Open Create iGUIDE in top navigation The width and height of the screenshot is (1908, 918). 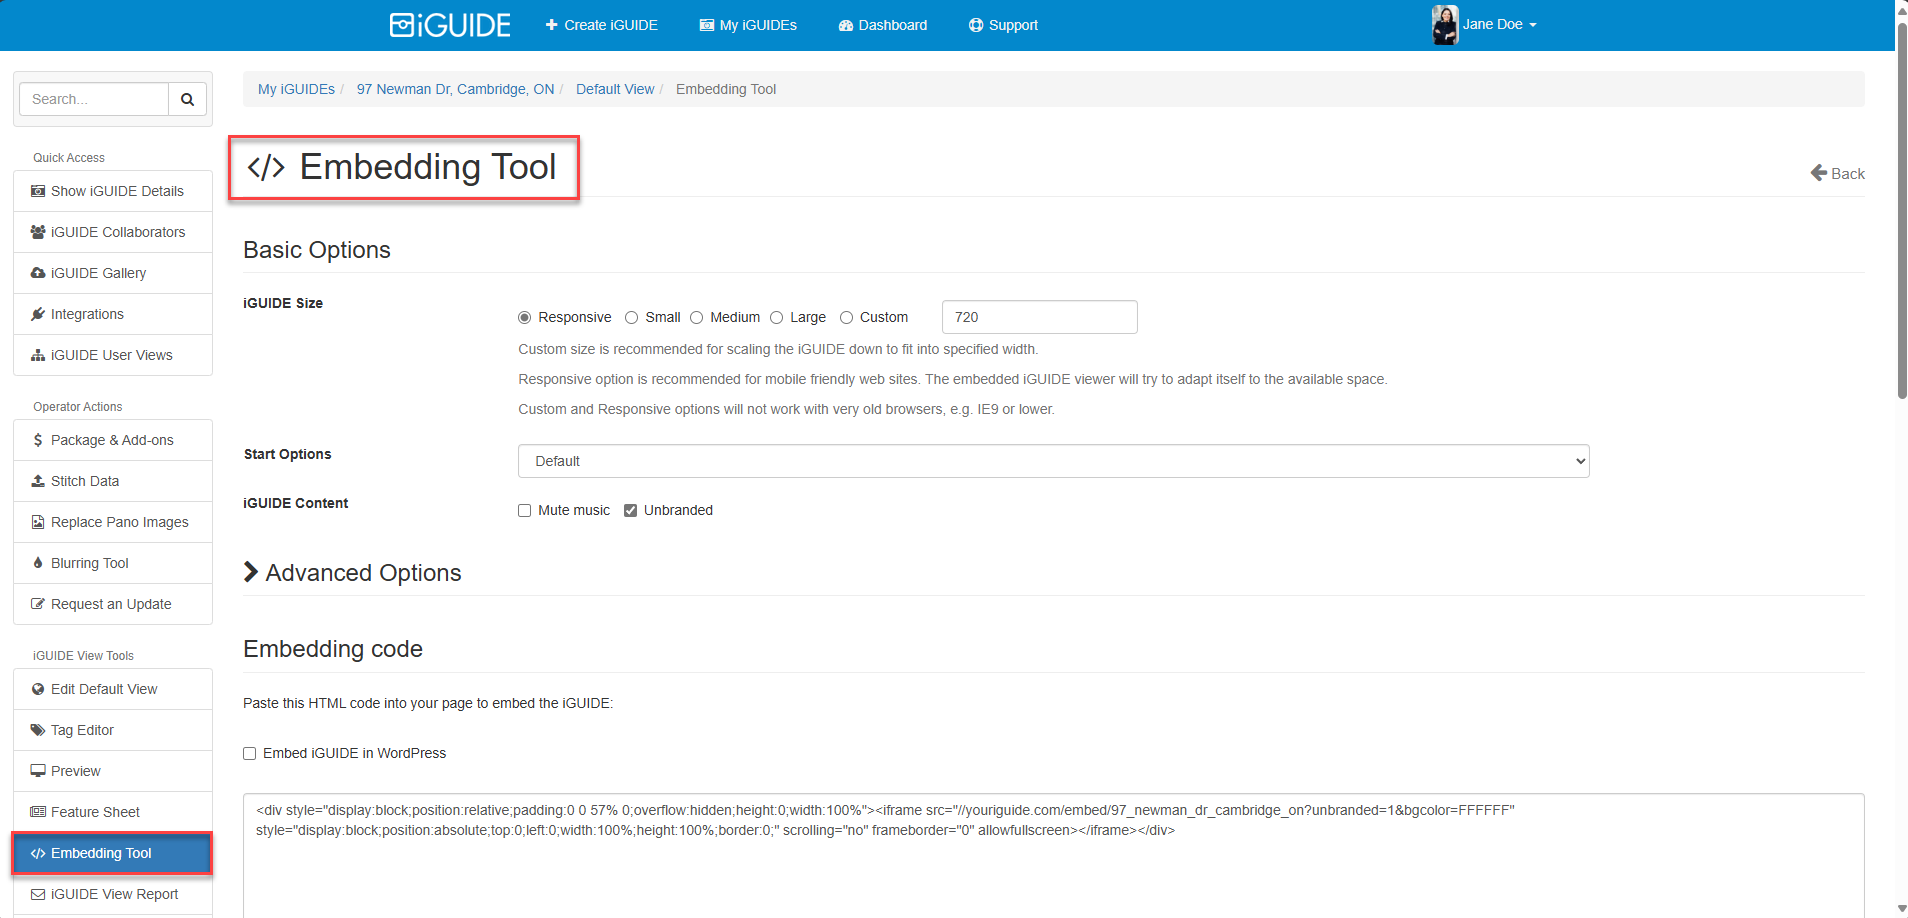coord(601,25)
